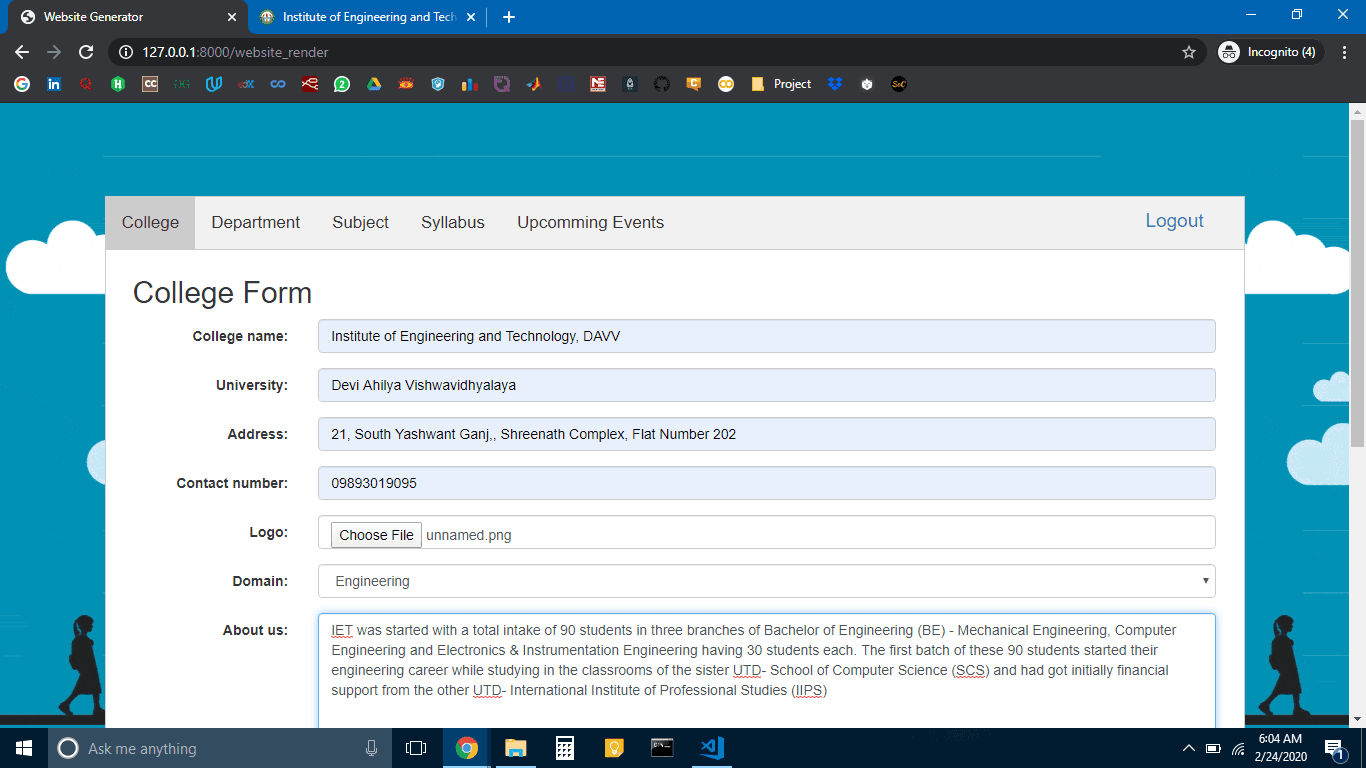Open a new browser tab
The image size is (1366, 768).
click(x=509, y=17)
